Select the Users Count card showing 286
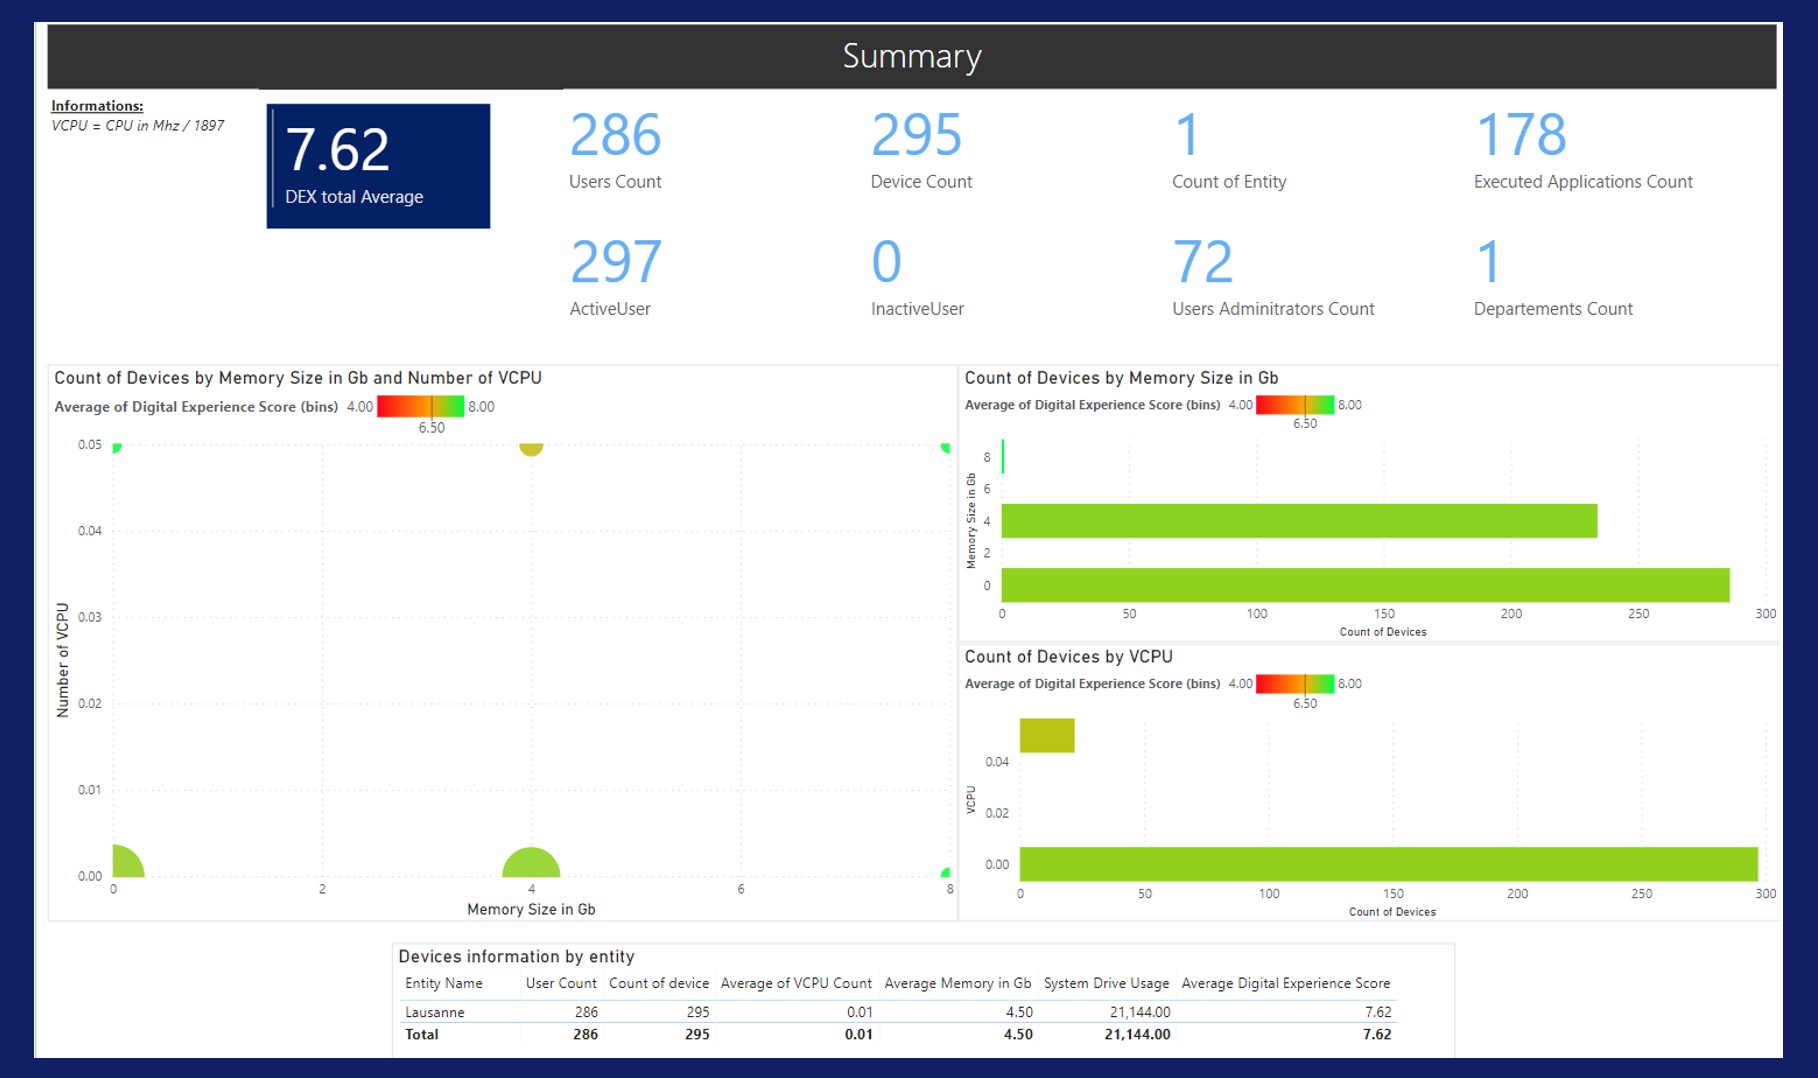Image resolution: width=1818 pixels, height=1078 pixels. [615, 150]
